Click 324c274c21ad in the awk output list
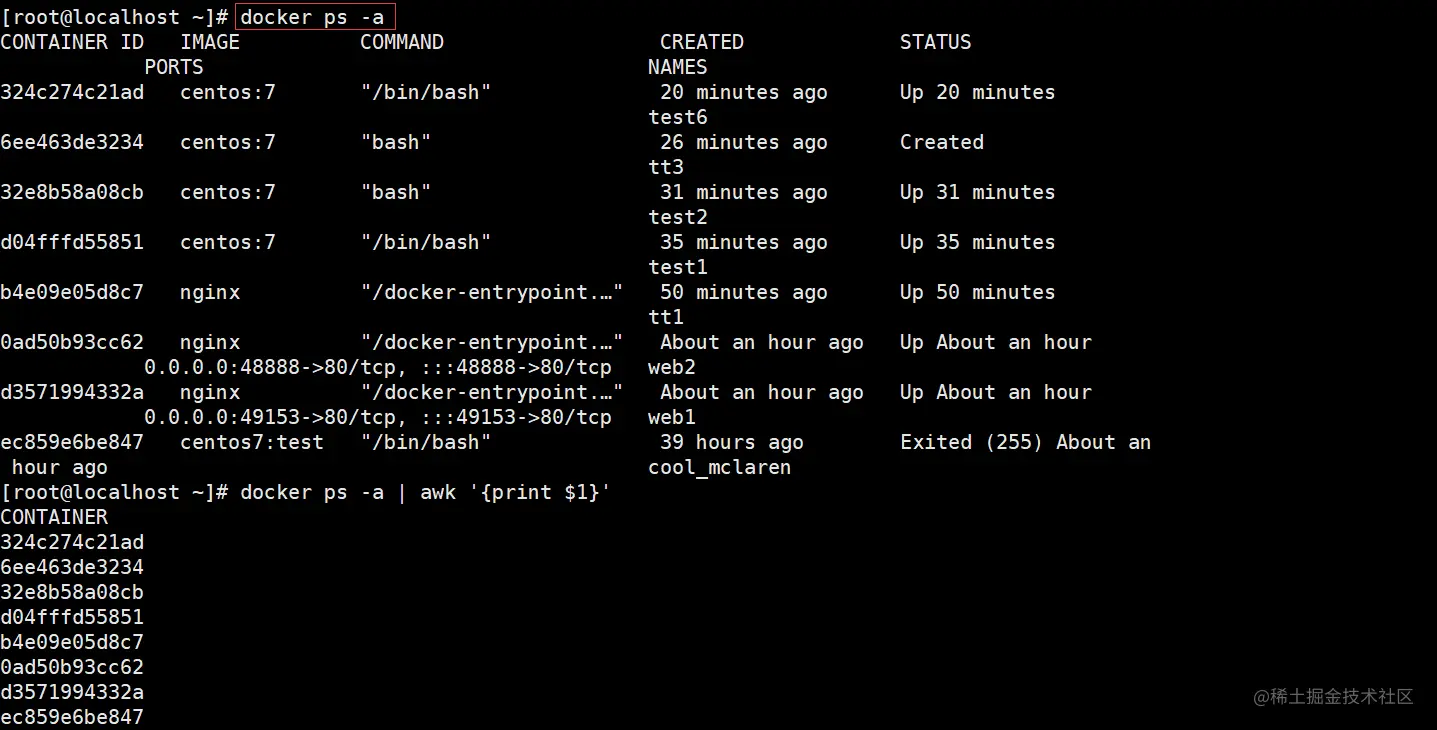Image resolution: width=1437 pixels, height=730 pixels. pos(72,542)
